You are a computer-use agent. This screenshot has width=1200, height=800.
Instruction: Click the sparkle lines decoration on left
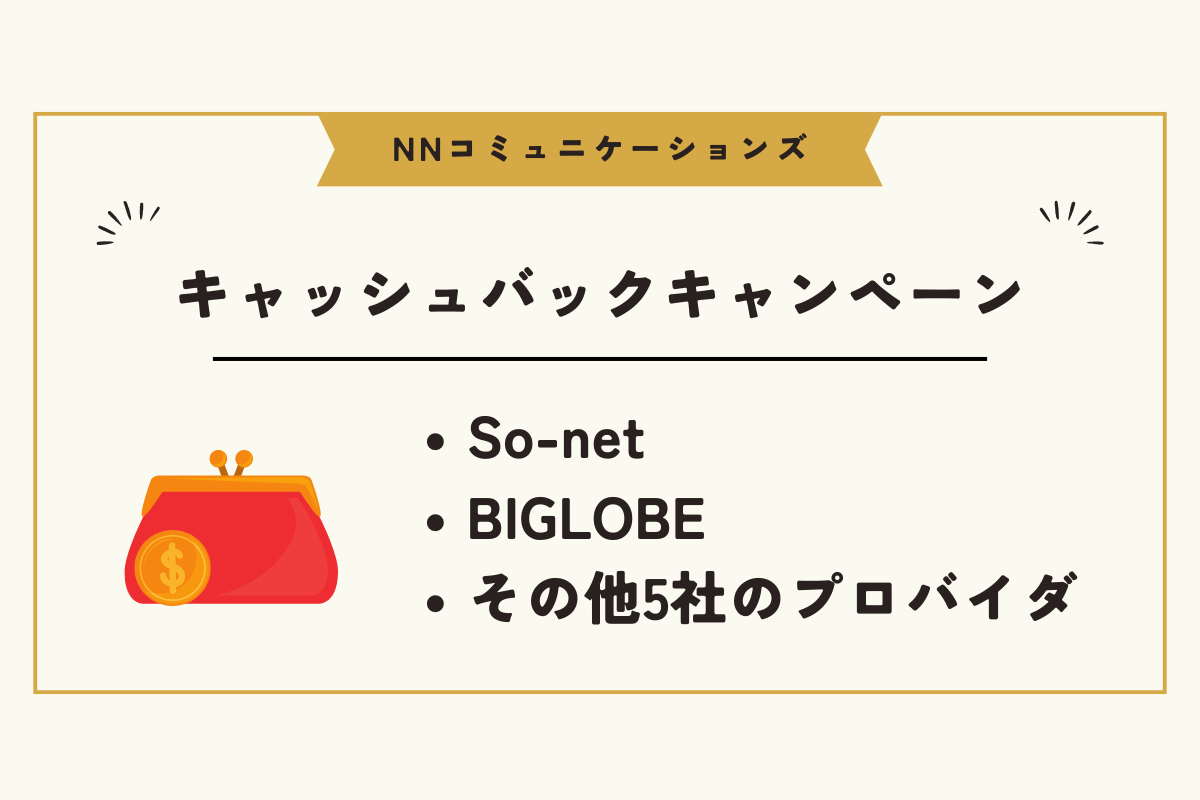click(129, 223)
